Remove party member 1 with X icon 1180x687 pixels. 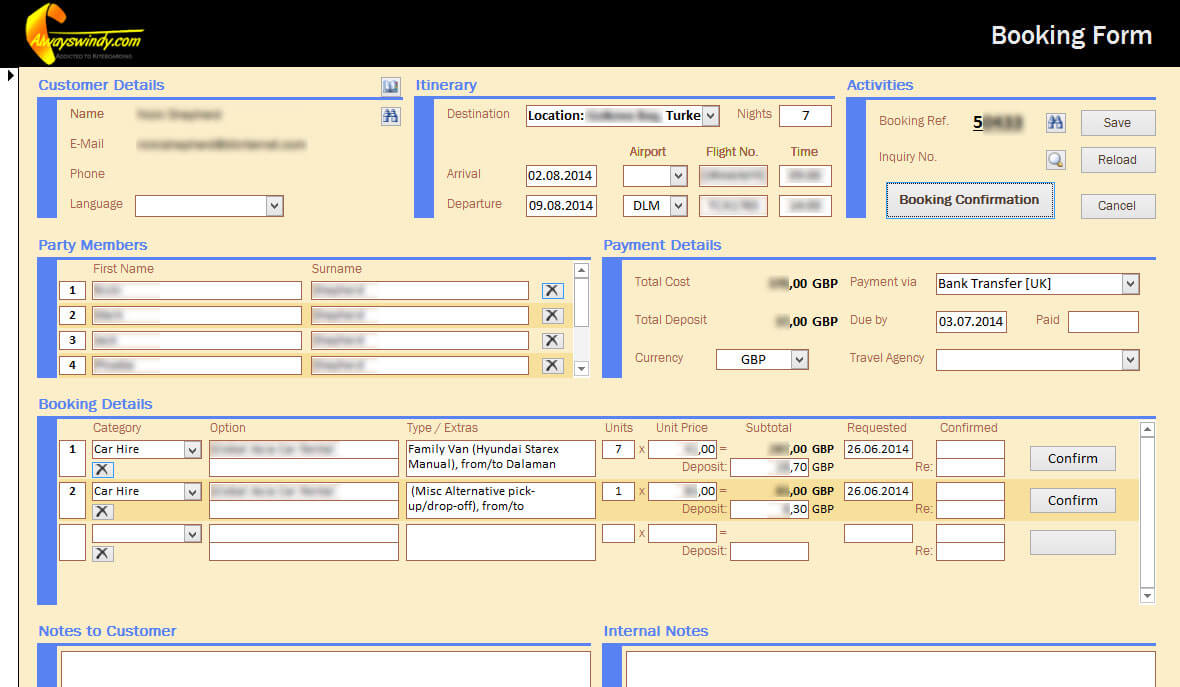552,290
